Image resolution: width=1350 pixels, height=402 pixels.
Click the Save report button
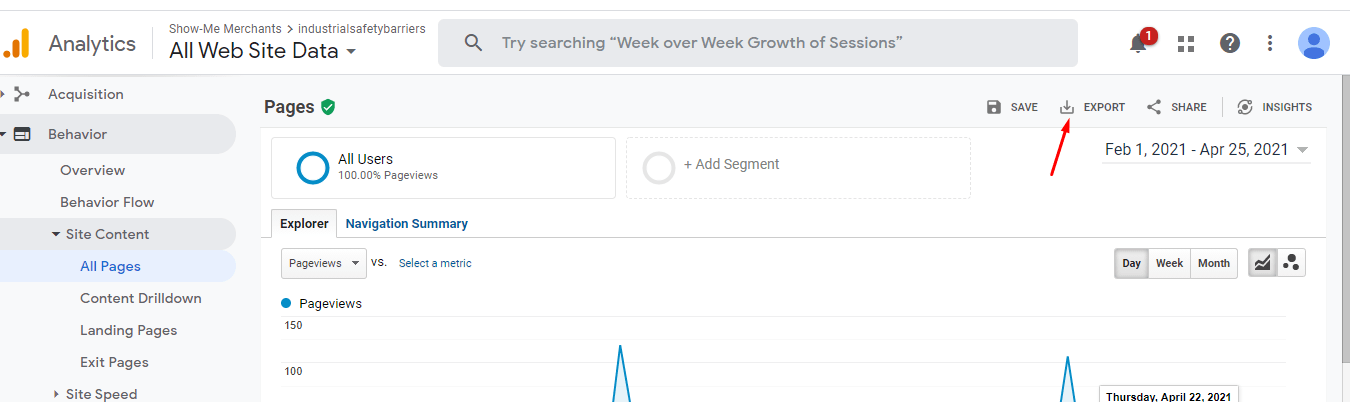point(1012,107)
